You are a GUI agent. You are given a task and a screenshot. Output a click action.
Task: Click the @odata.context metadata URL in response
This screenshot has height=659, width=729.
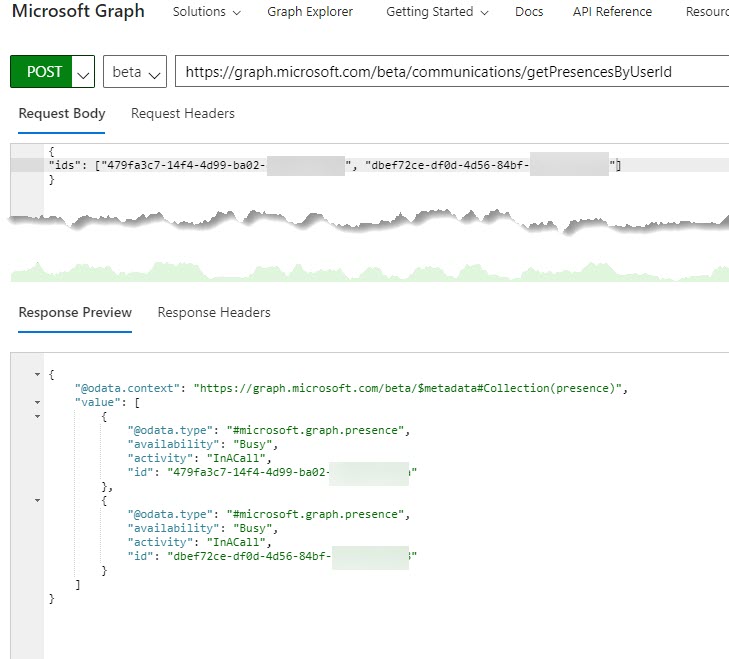click(x=408, y=388)
